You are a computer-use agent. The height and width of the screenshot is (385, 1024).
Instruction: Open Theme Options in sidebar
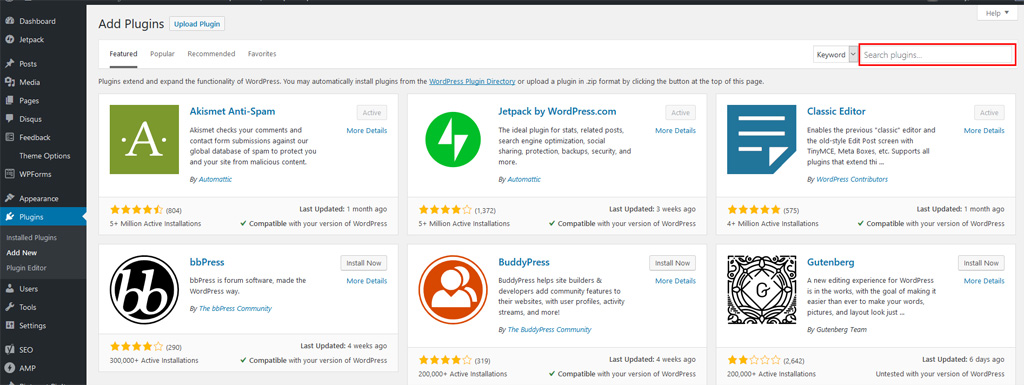(x=44, y=155)
